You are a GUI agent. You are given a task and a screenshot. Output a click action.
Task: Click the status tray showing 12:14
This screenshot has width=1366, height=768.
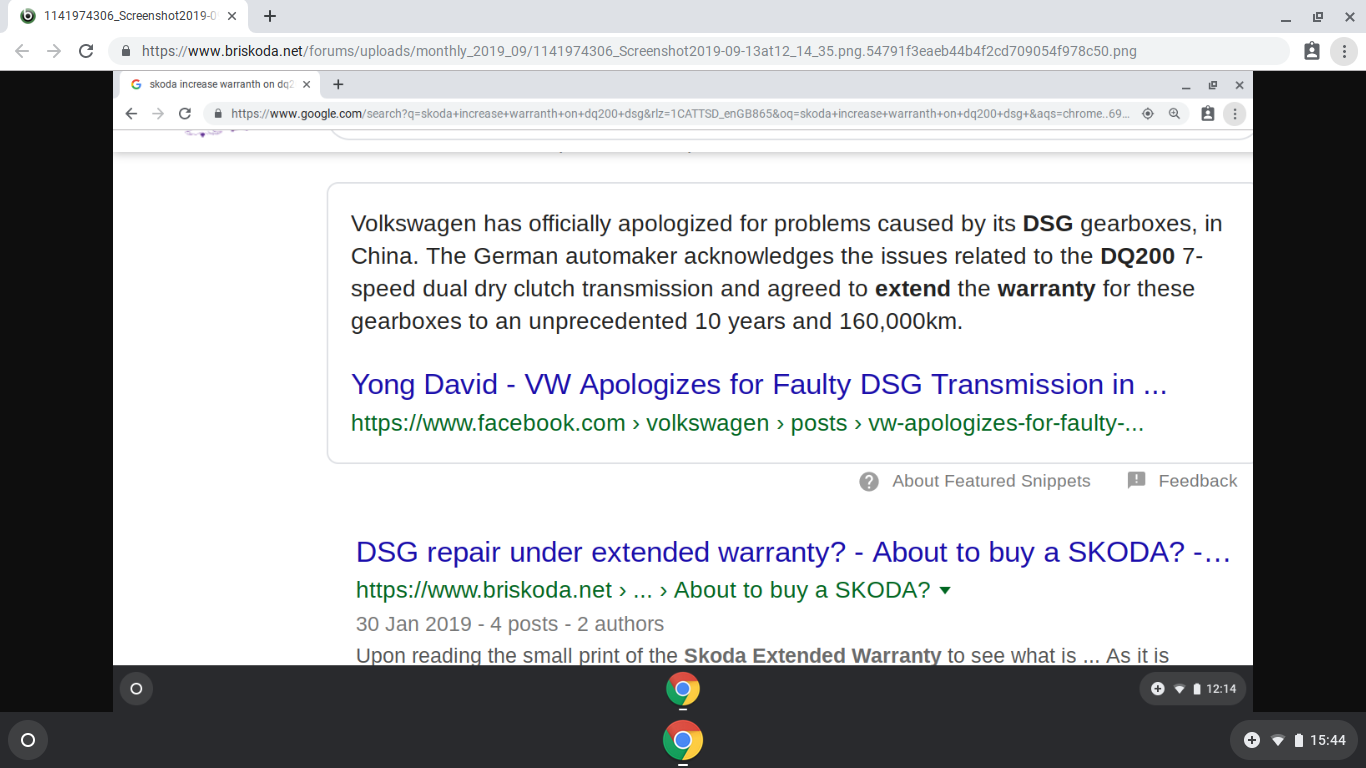tap(1192, 689)
